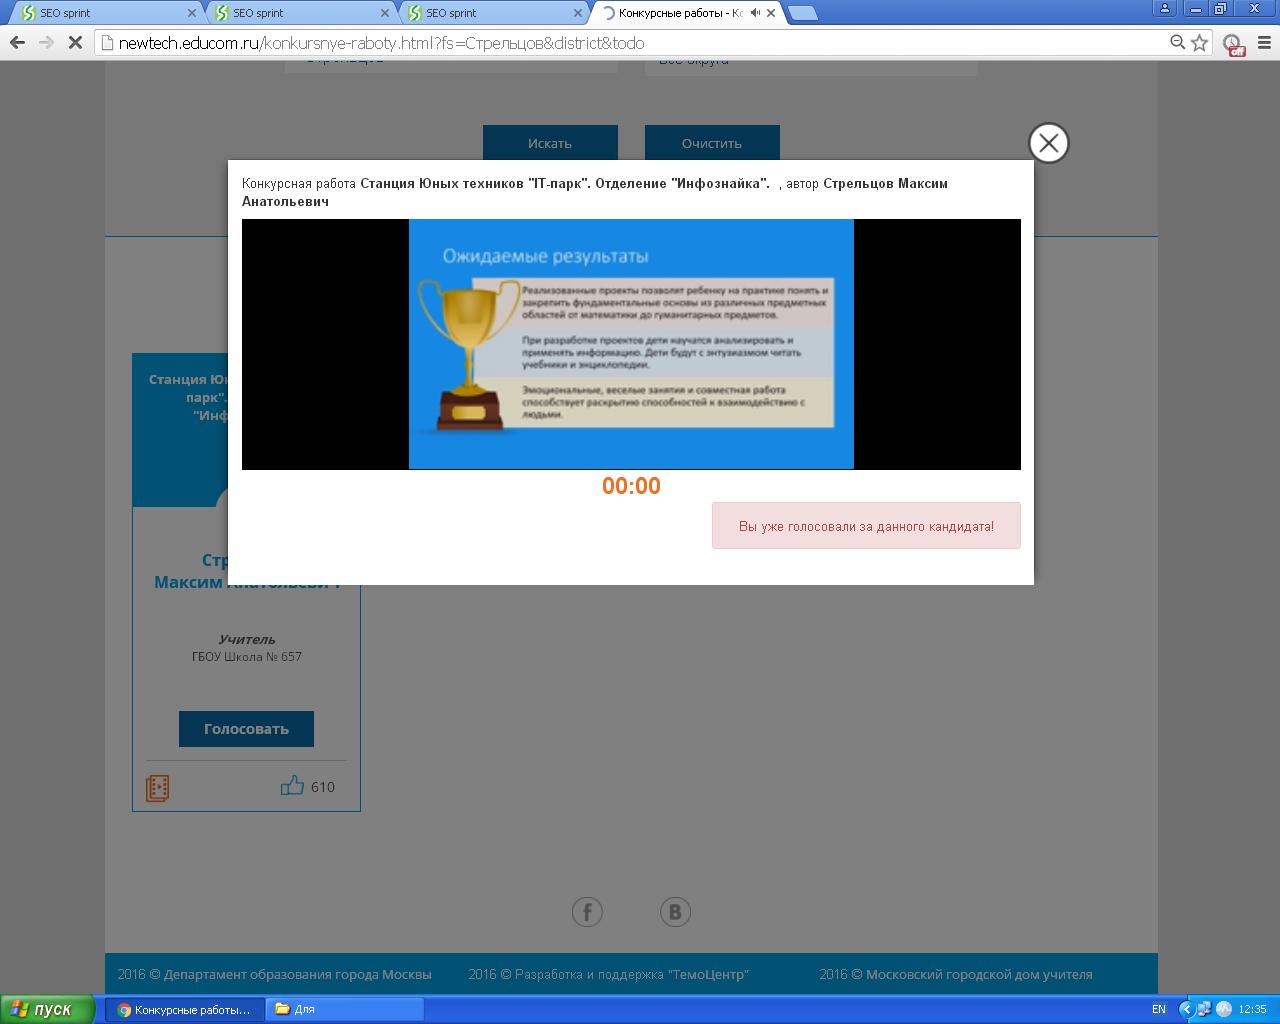This screenshot has height=1024, width=1280.
Task: Open the clock extension with the off badge
Action: (x=1233, y=45)
